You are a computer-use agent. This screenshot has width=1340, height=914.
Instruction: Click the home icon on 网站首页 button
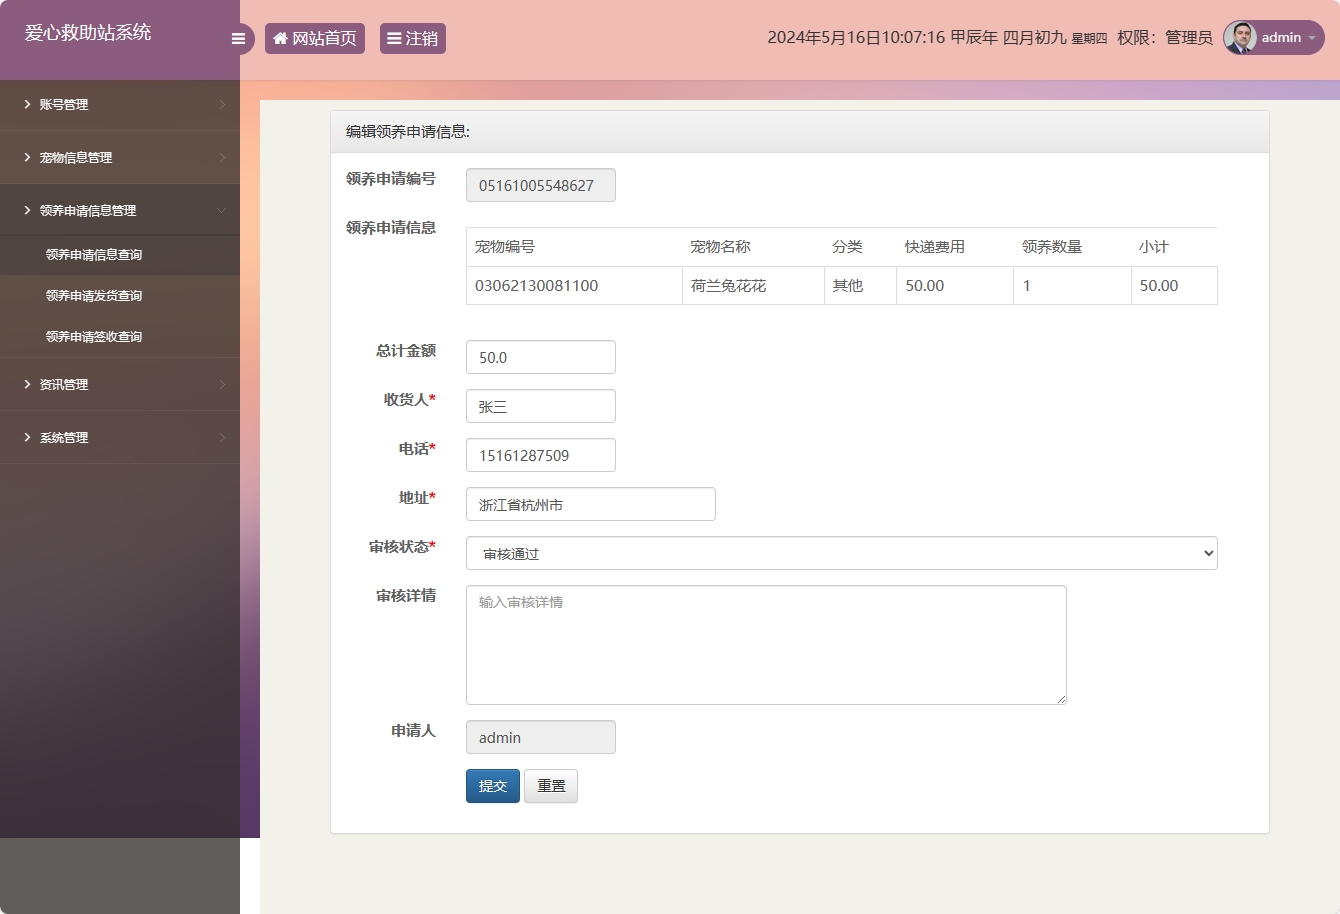pyautogui.click(x=279, y=38)
